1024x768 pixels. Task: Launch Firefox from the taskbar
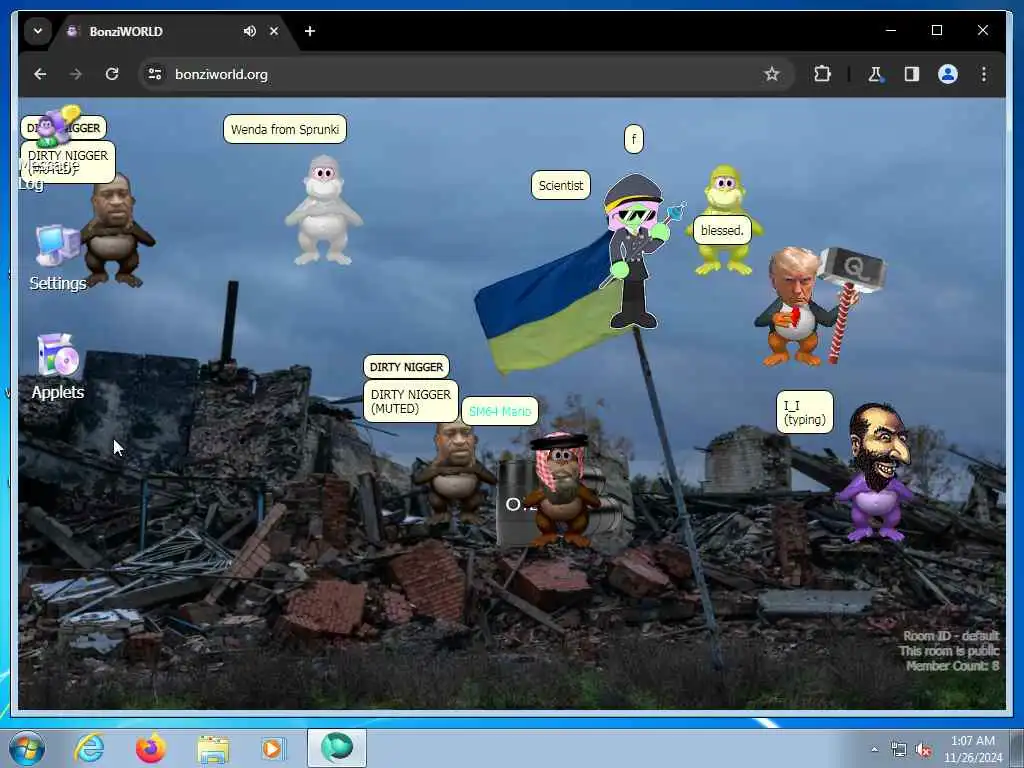pos(151,748)
